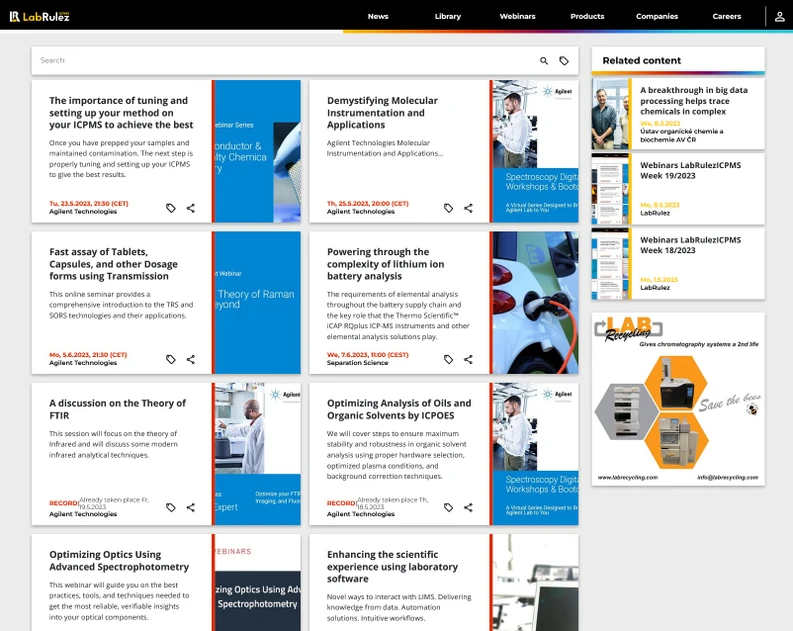793x631 pixels.
Task: Share the lithium ion battery analysis card
Action: pos(468,359)
